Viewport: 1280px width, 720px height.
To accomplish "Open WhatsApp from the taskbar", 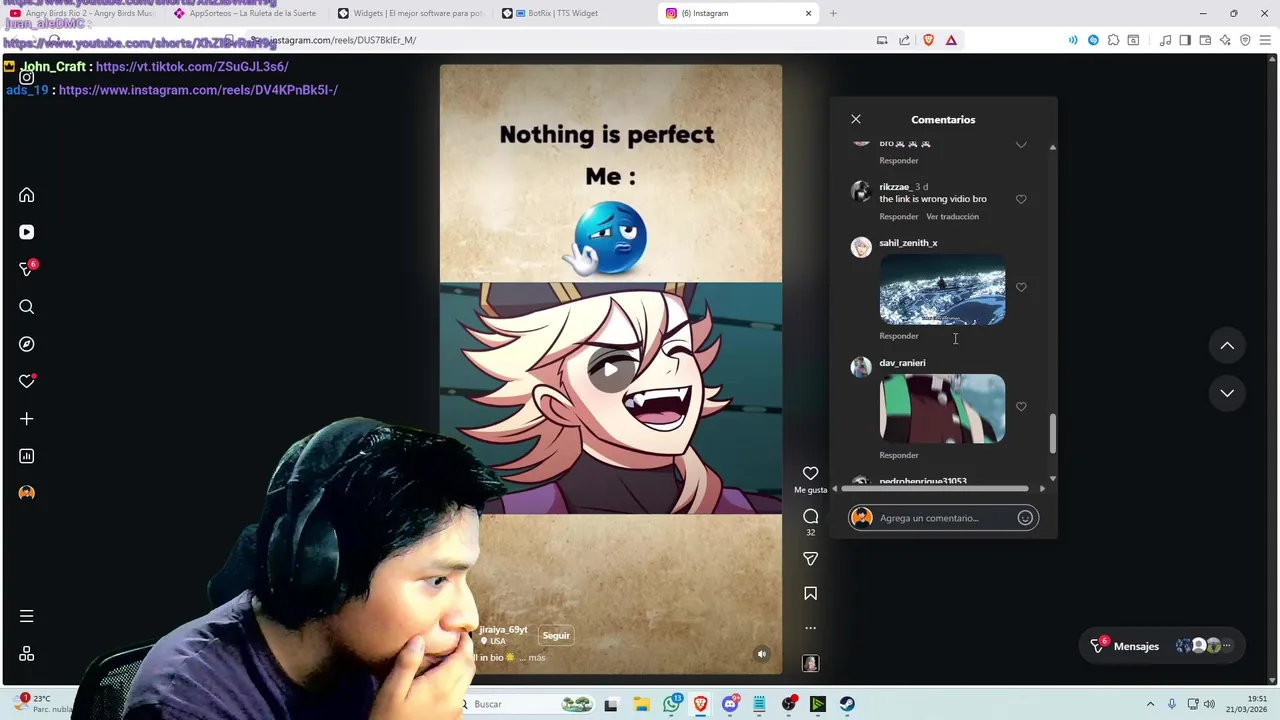I will [671, 704].
